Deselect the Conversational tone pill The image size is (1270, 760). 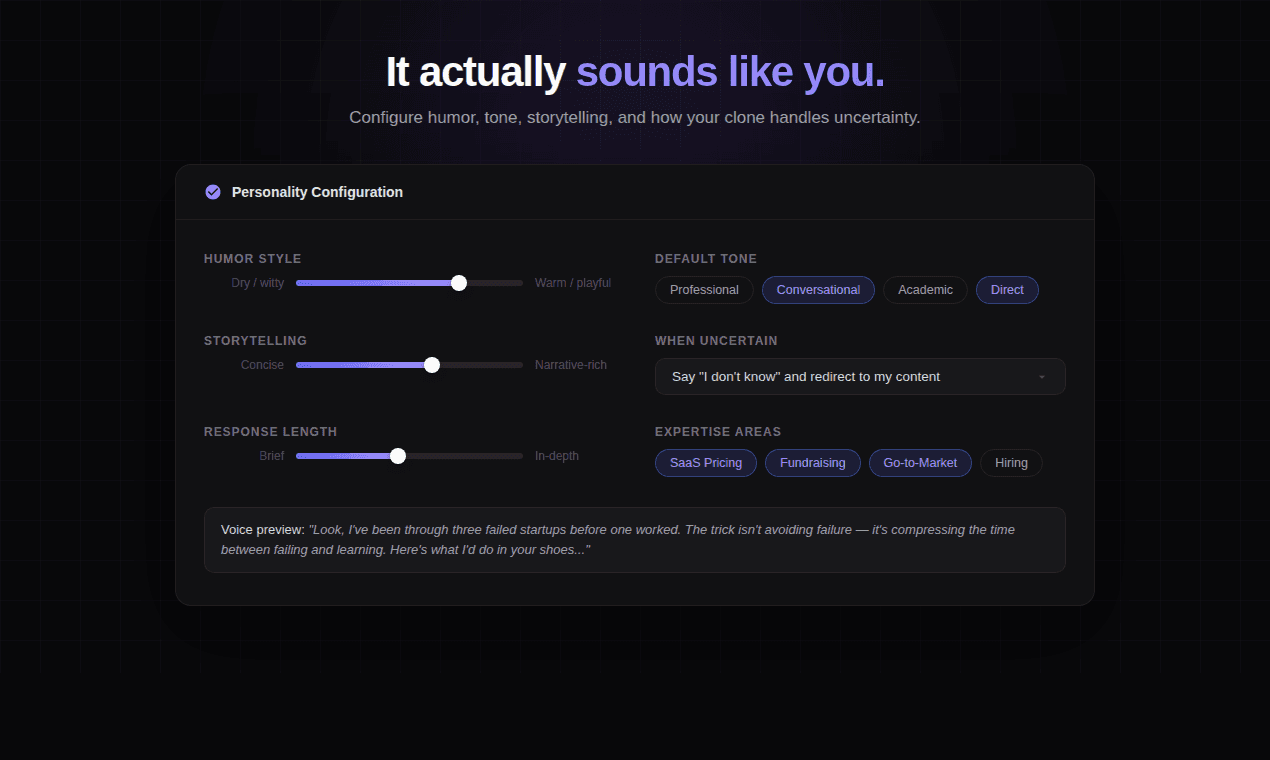(818, 289)
